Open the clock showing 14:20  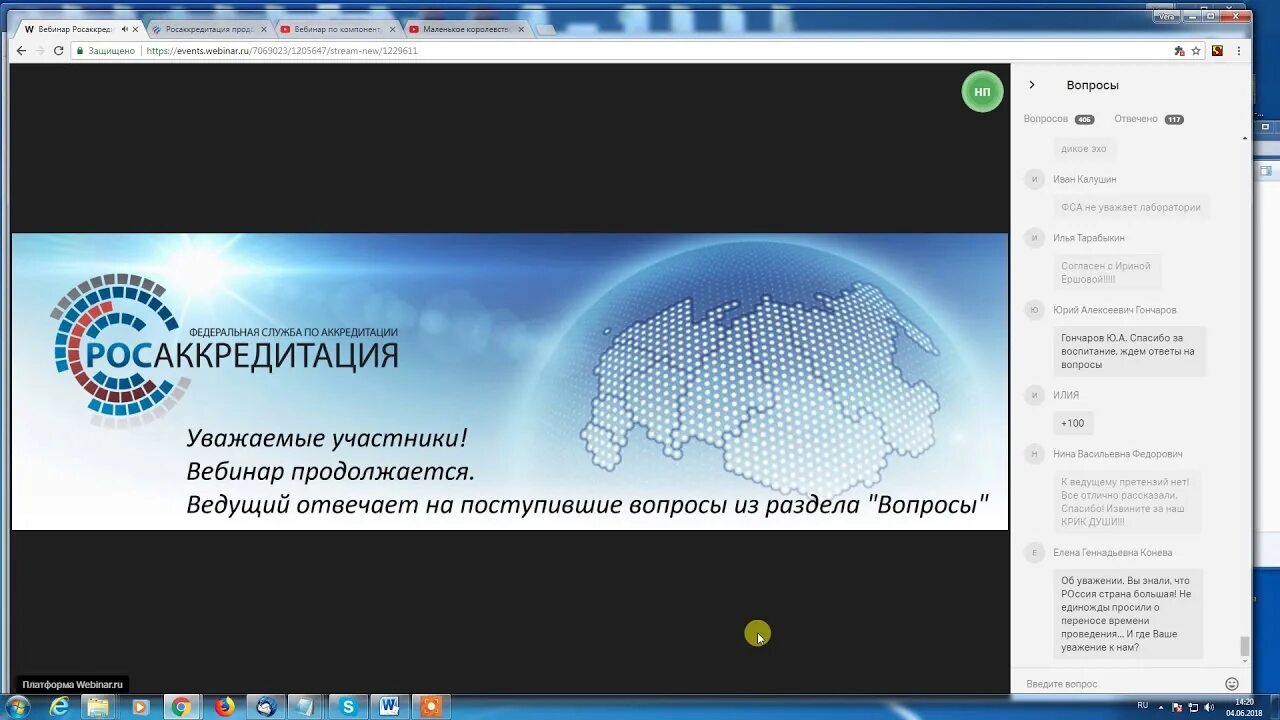[x=1245, y=707]
